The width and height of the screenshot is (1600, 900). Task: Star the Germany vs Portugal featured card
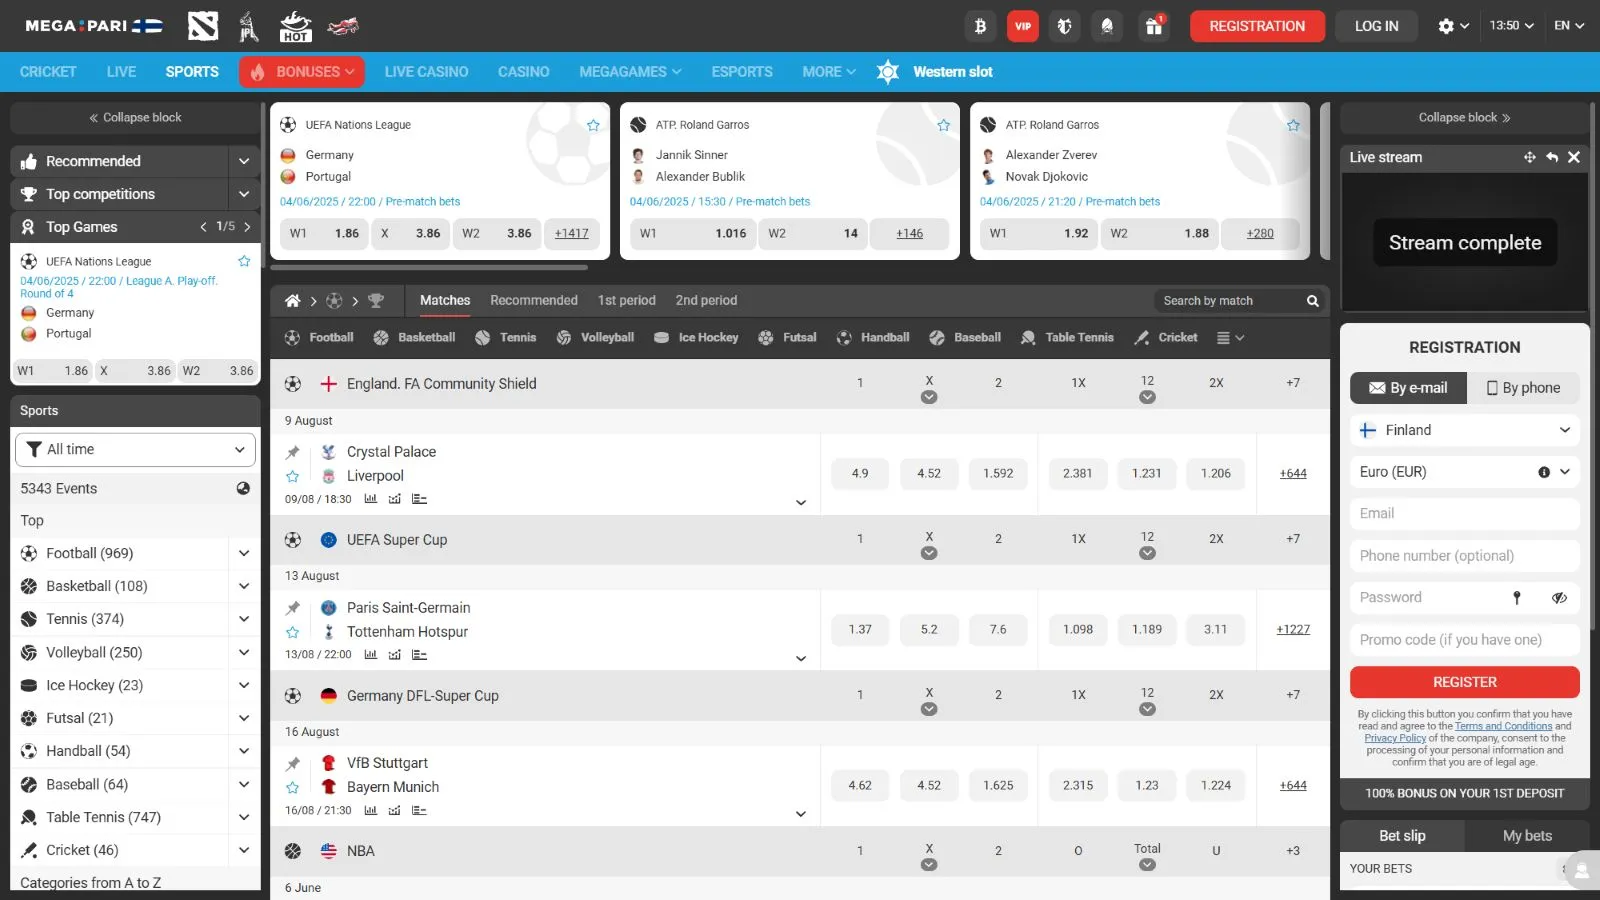pos(593,125)
